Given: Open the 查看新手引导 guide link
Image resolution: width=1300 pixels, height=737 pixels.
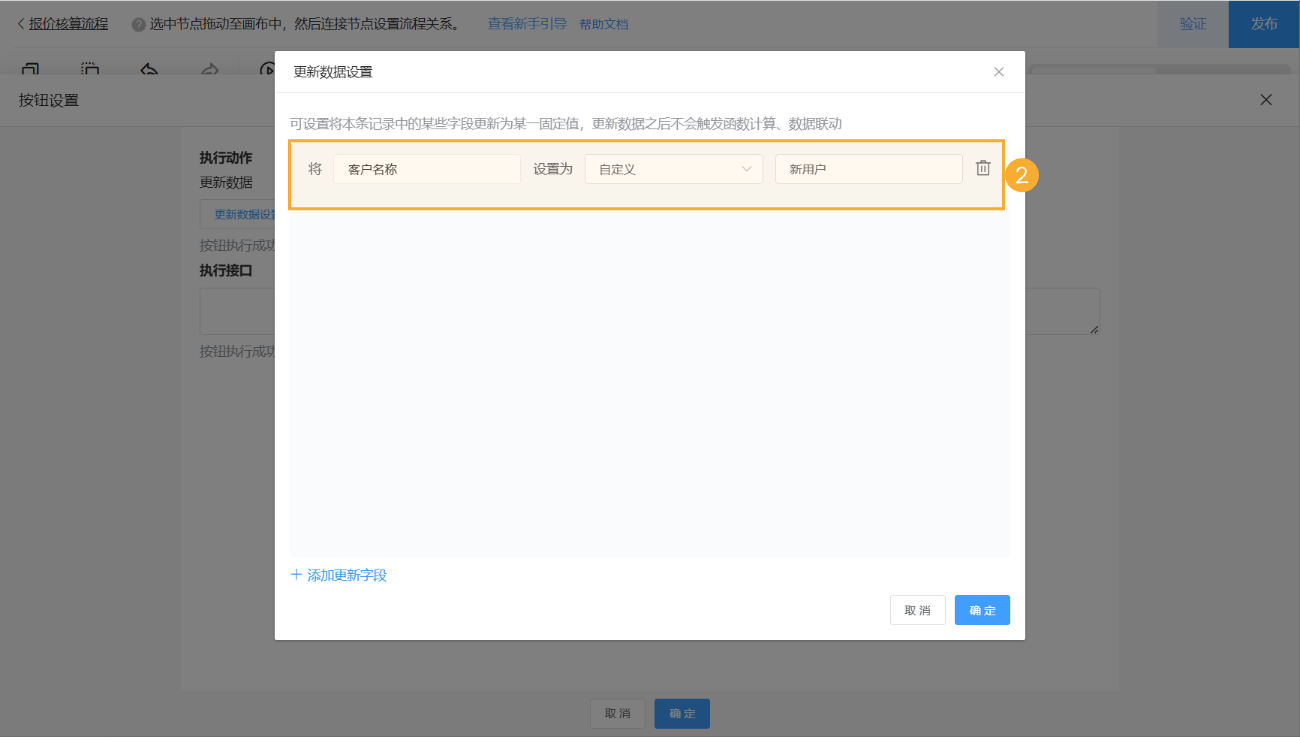Looking at the screenshot, I should (527, 23).
